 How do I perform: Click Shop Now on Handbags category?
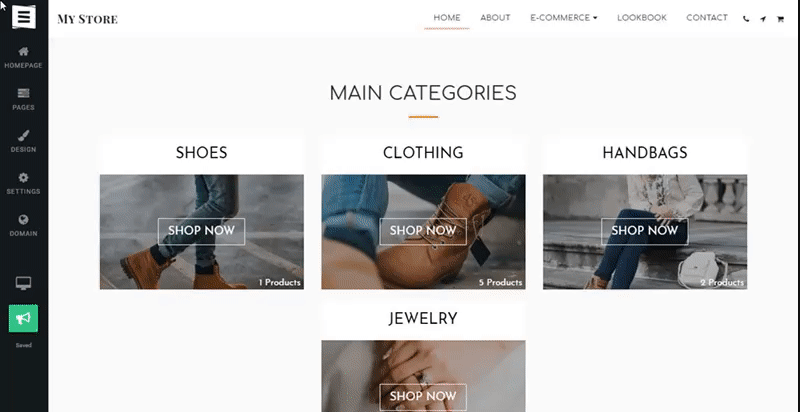tap(644, 231)
